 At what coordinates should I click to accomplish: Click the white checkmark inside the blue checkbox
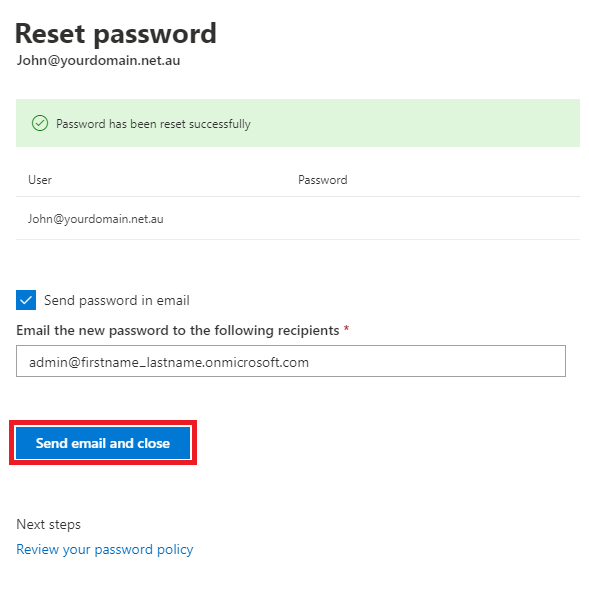tap(26, 300)
